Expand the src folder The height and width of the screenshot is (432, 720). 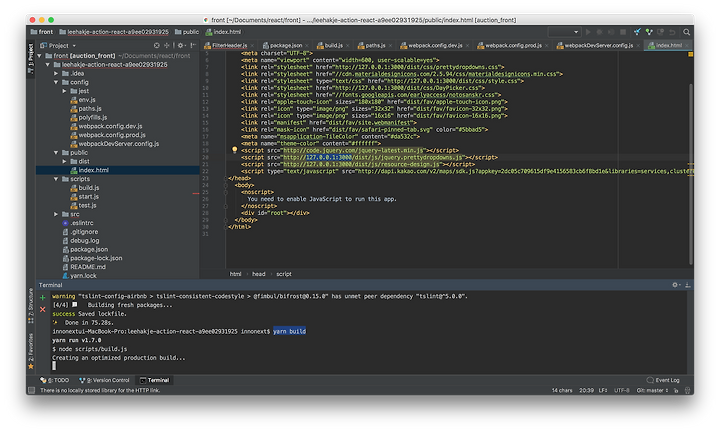[x=56, y=214]
